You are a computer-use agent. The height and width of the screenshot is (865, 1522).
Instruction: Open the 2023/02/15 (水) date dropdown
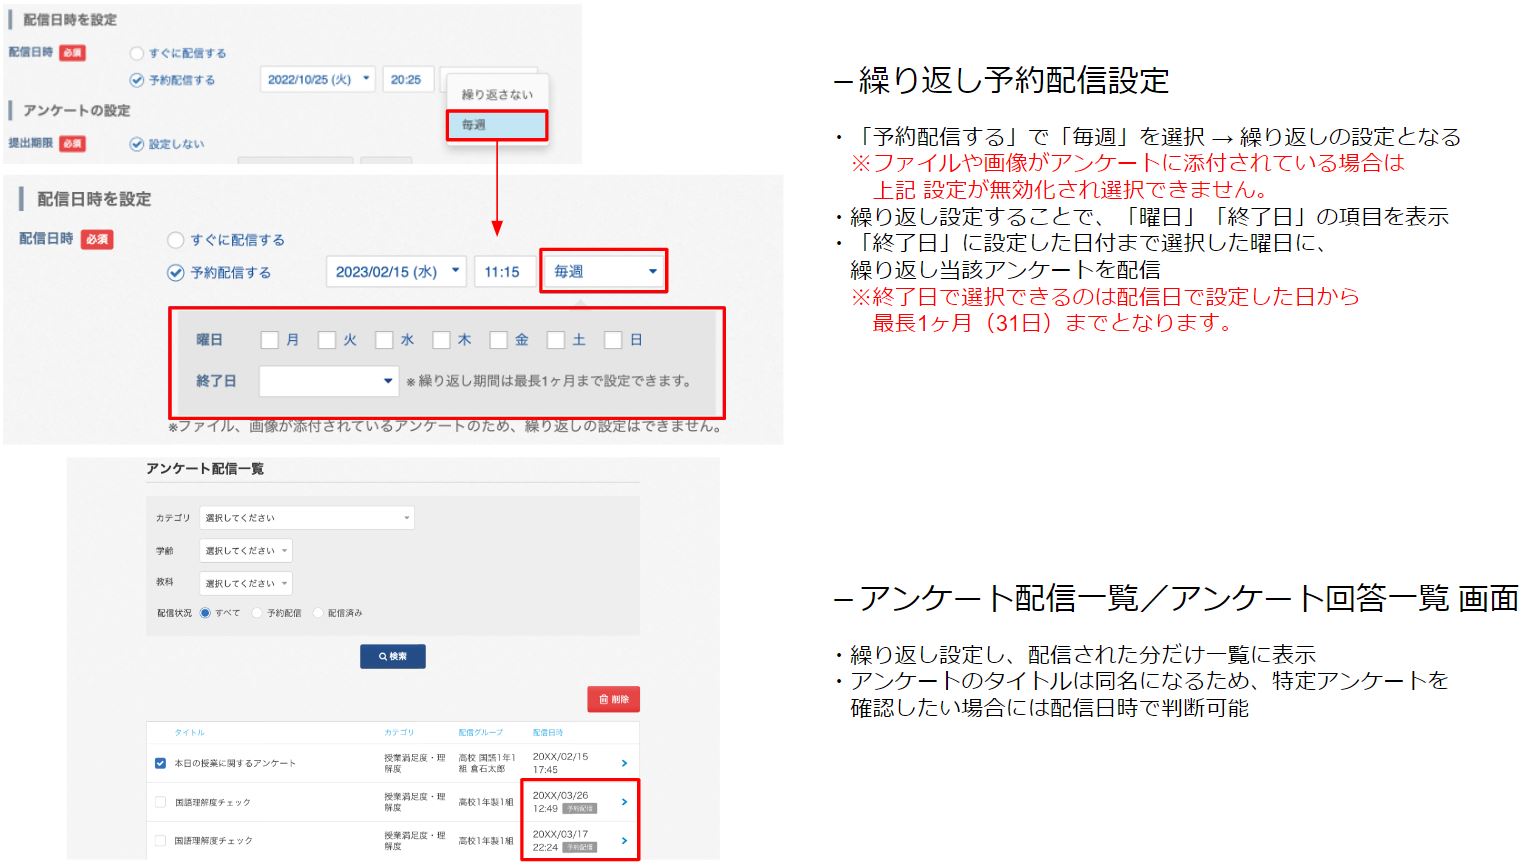(x=397, y=272)
